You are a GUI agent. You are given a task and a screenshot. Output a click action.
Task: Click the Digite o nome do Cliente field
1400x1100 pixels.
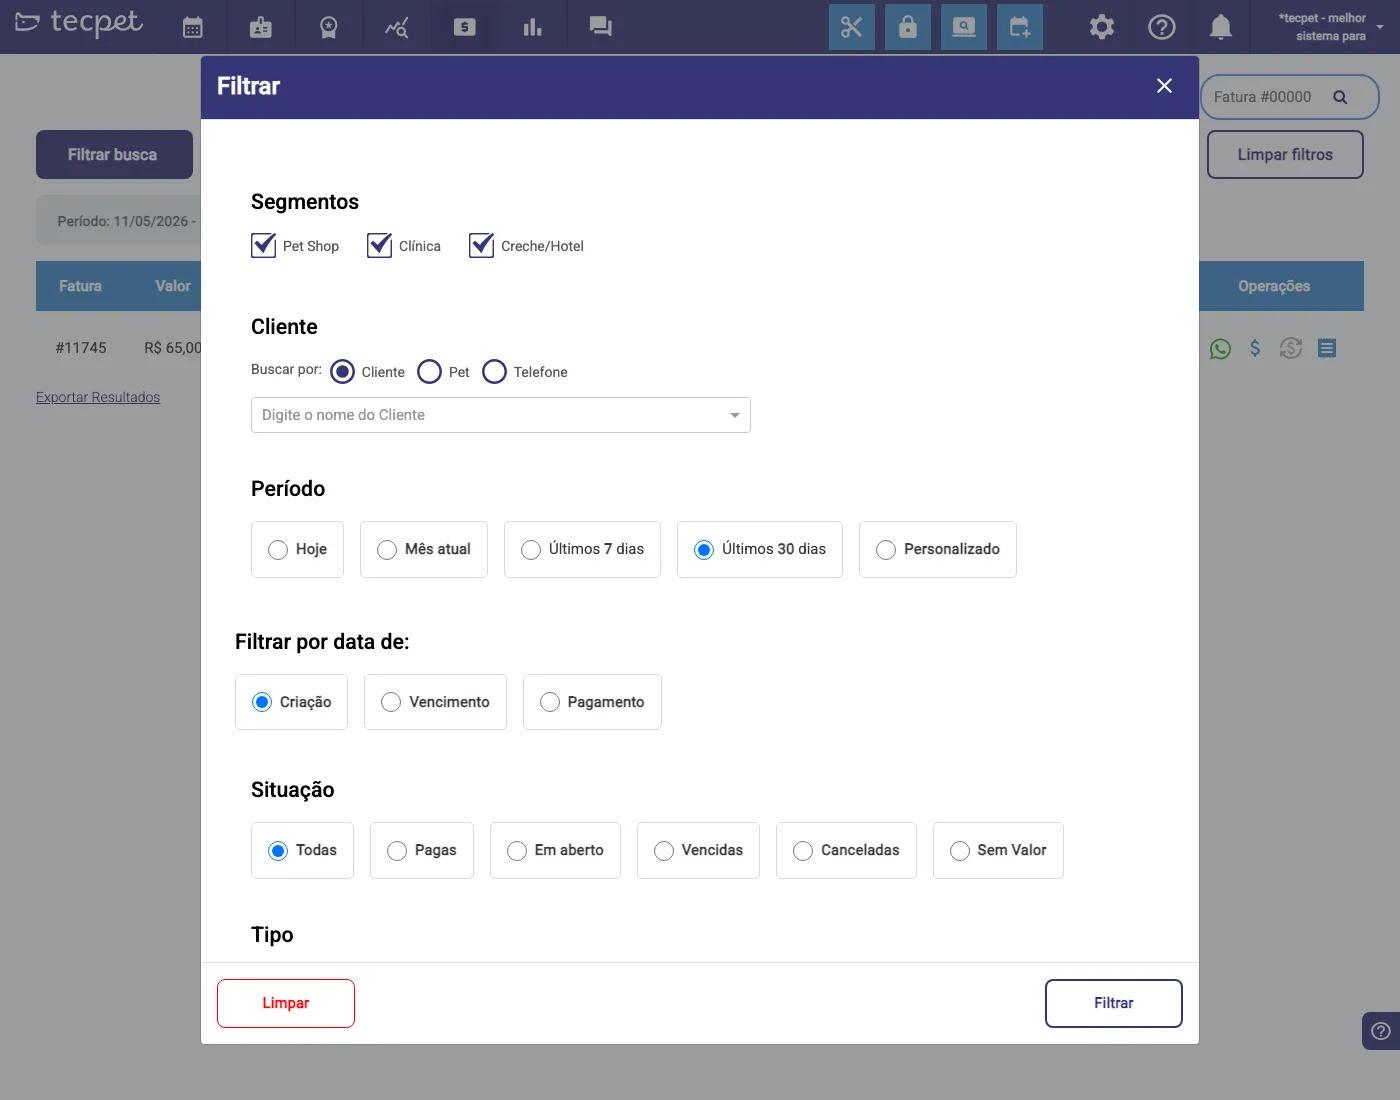coord(500,415)
